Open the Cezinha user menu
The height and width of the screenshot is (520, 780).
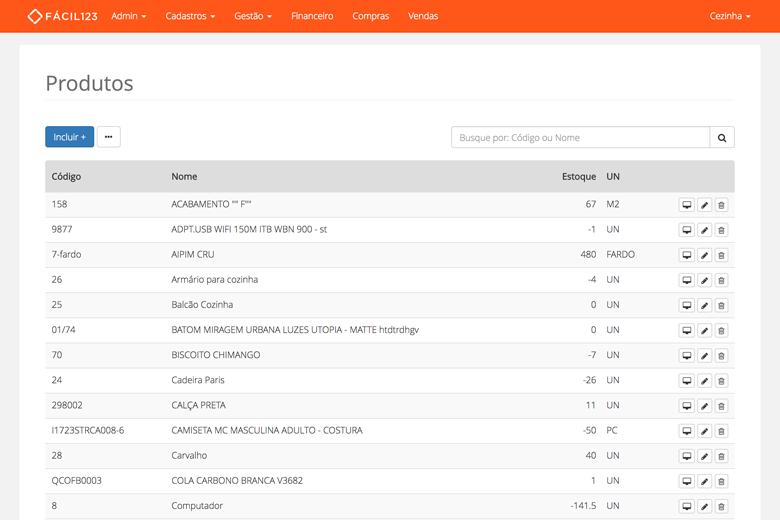[730, 16]
